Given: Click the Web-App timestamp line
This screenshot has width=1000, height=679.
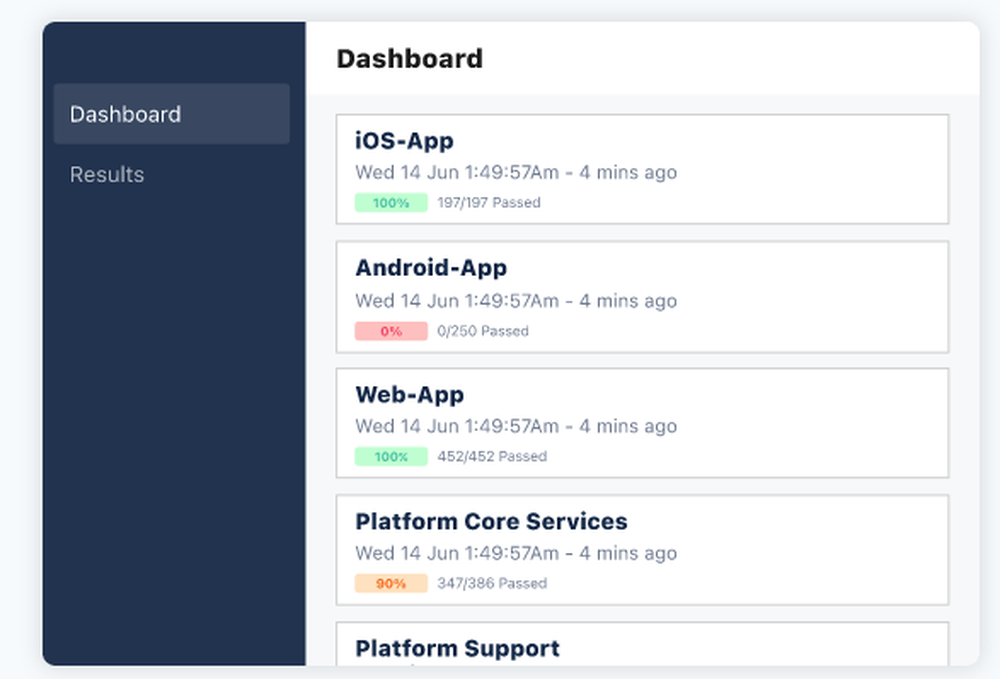Looking at the screenshot, I should pyautogui.click(x=516, y=426).
